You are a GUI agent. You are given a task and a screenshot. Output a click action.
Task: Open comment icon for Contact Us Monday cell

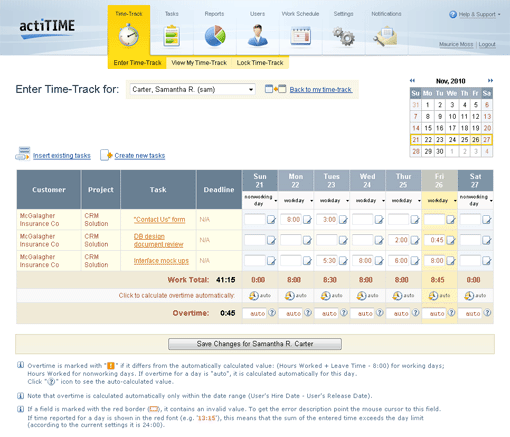click(307, 220)
